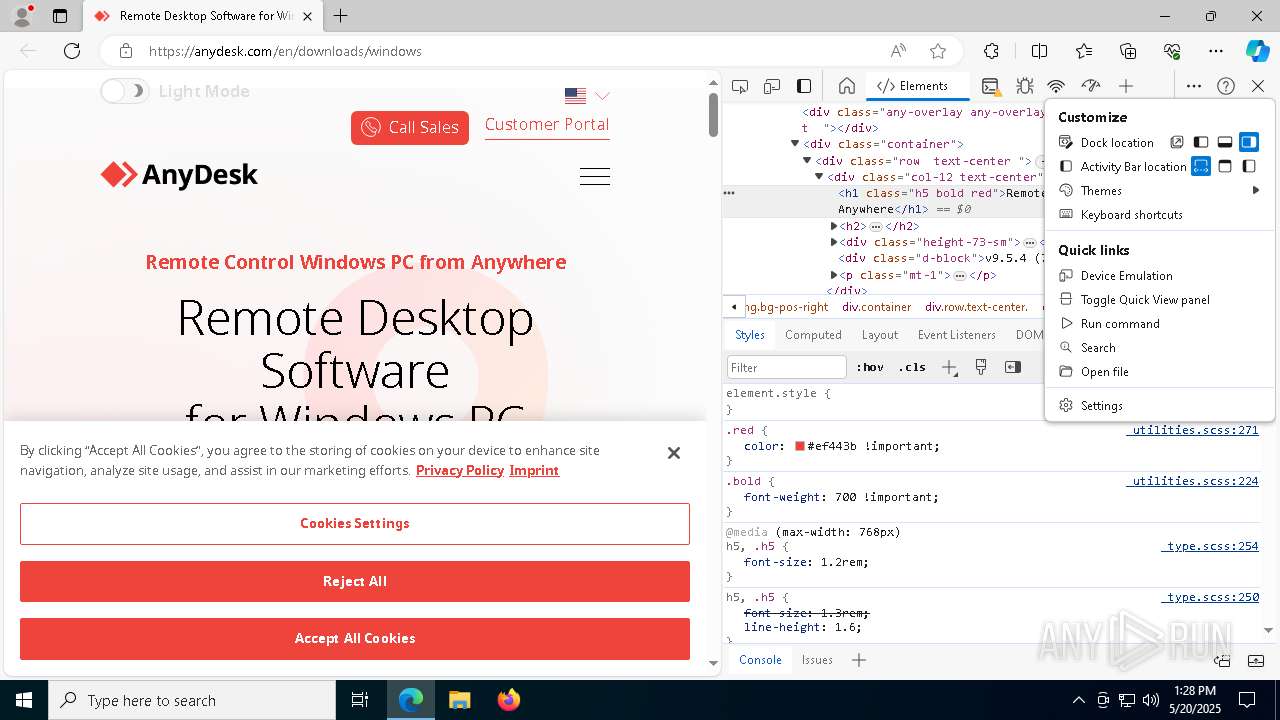Open the Console tool icon
1280x720 pixels.
tap(990, 86)
